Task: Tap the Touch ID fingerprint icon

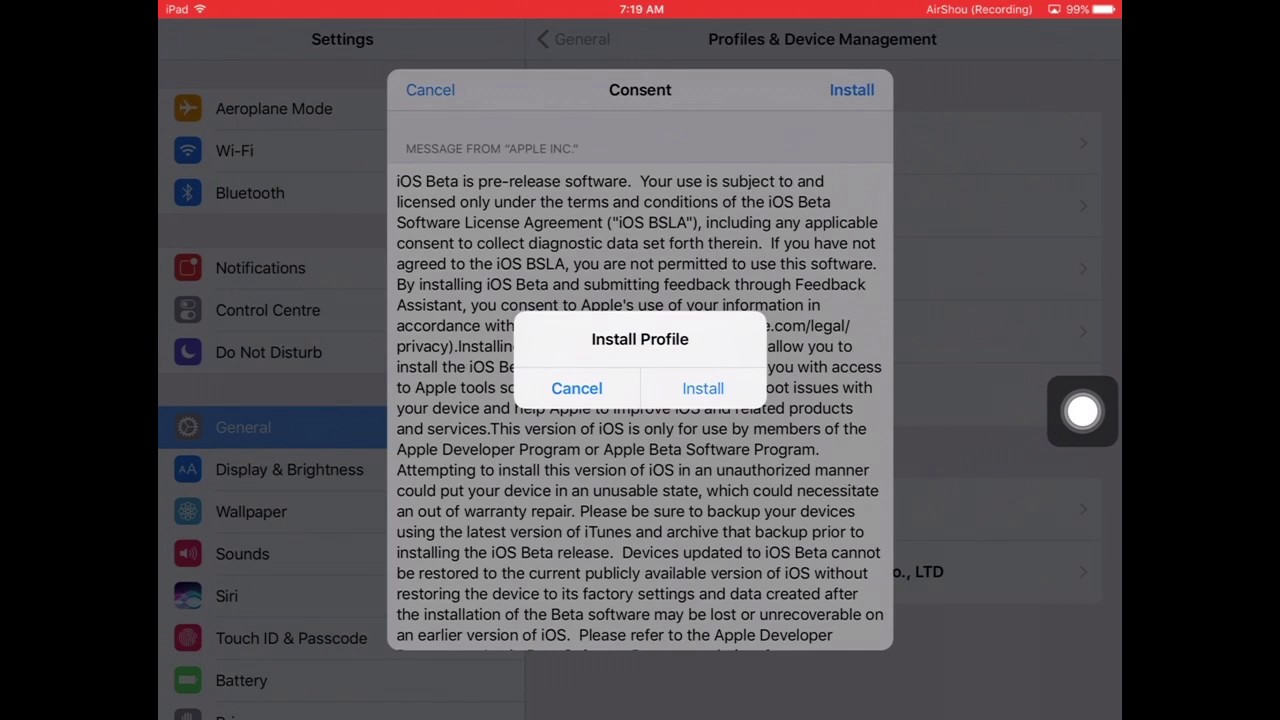Action: point(188,637)
